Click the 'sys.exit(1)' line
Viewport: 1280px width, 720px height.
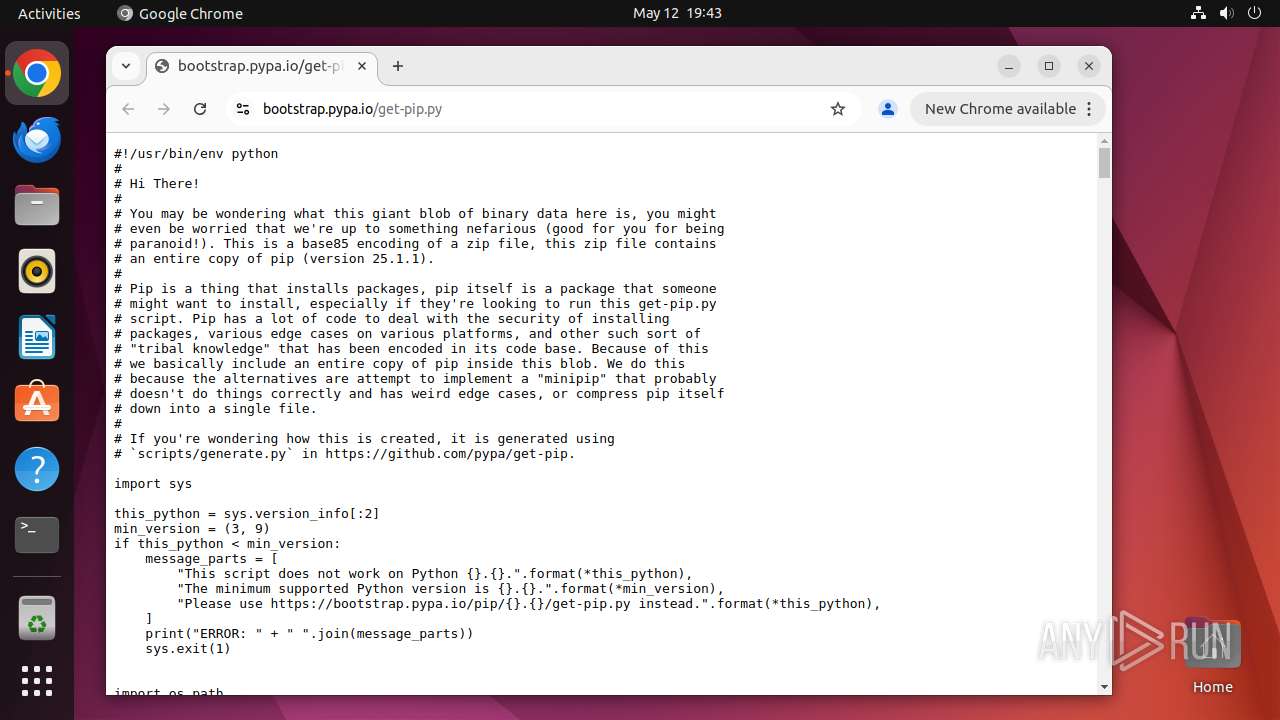(x=188, y=649)
